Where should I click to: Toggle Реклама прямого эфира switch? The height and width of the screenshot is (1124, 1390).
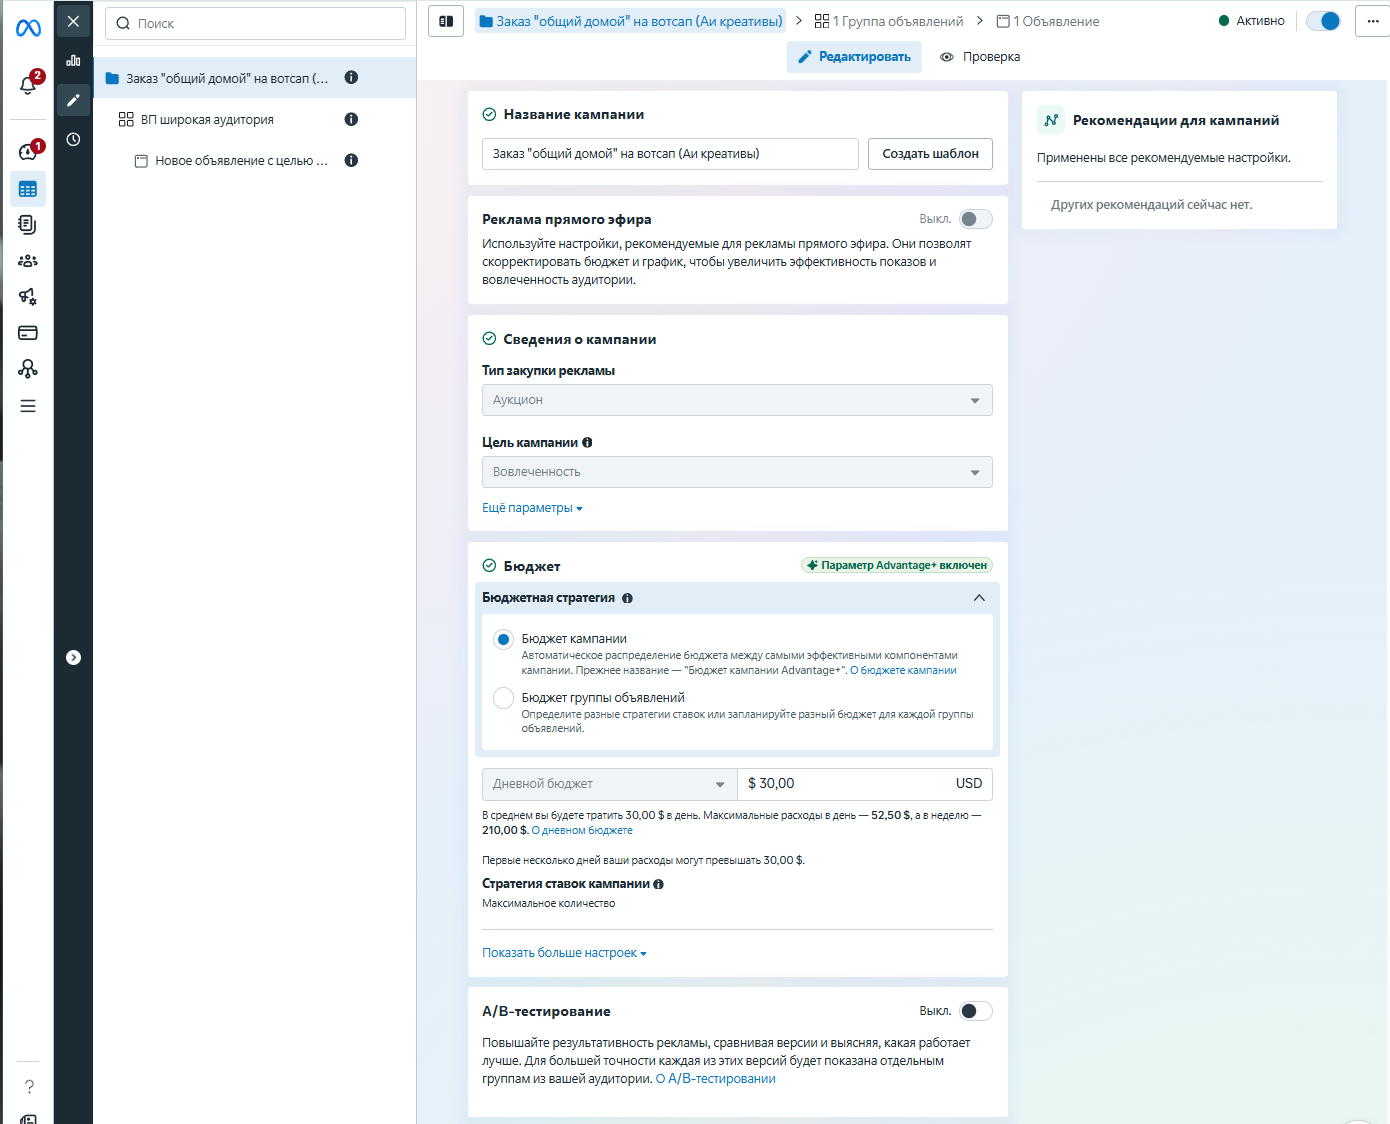[975, 219]
